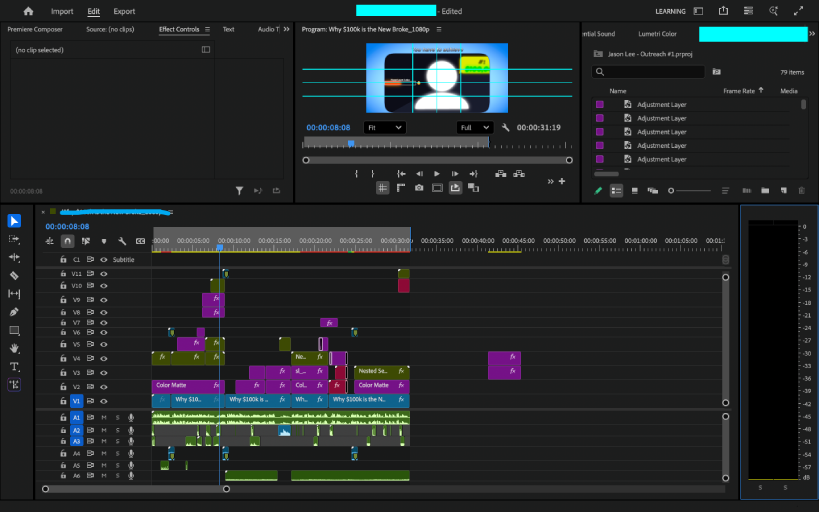Select the Razor tool

[x=14, y=275]
